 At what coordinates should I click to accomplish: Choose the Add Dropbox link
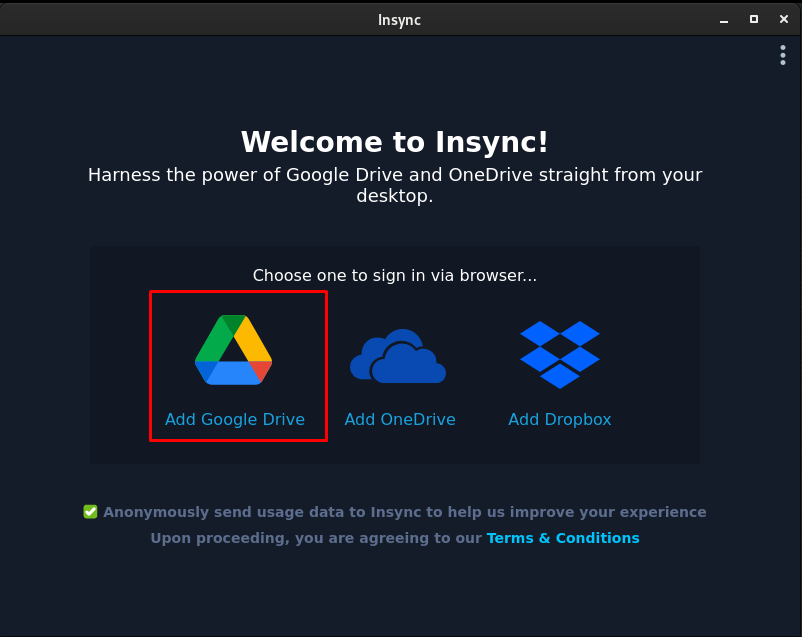click(560, 420)
